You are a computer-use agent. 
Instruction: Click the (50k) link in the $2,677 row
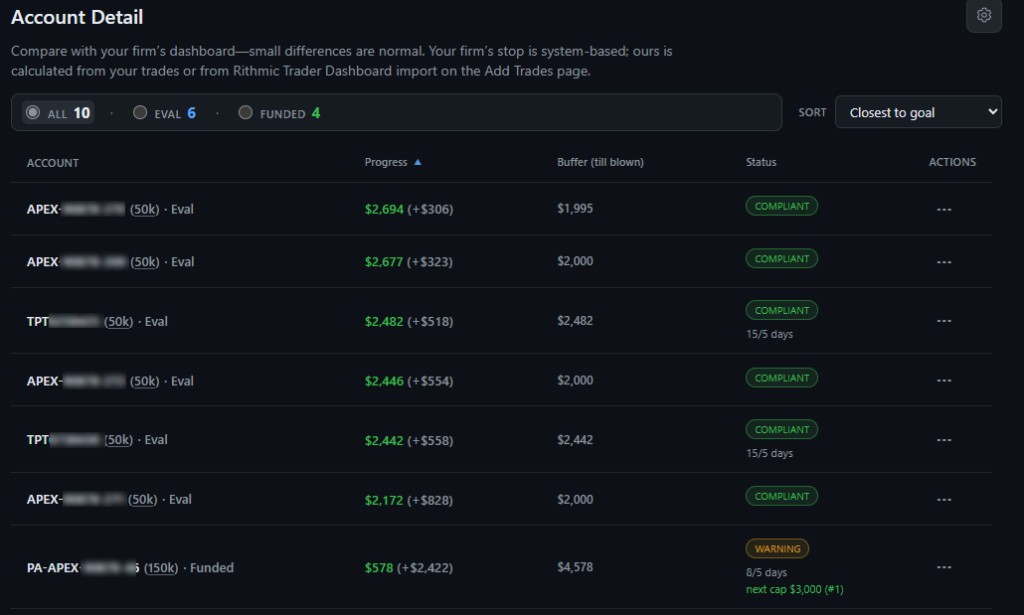click(x=144, y=262)
